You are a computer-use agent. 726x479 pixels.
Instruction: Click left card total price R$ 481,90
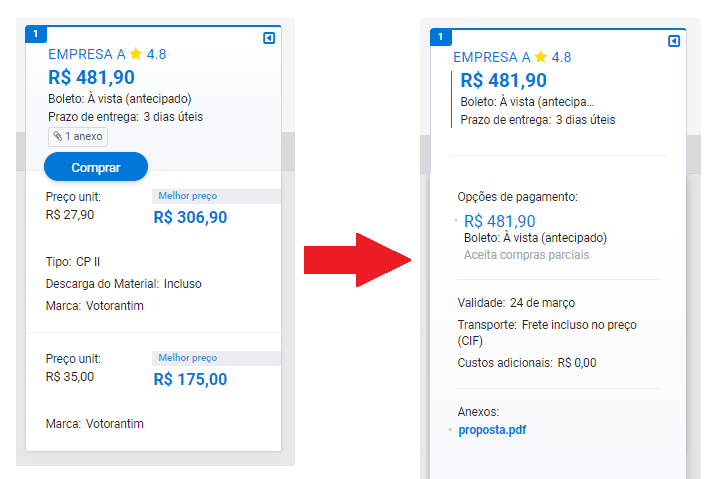[91, 77]
